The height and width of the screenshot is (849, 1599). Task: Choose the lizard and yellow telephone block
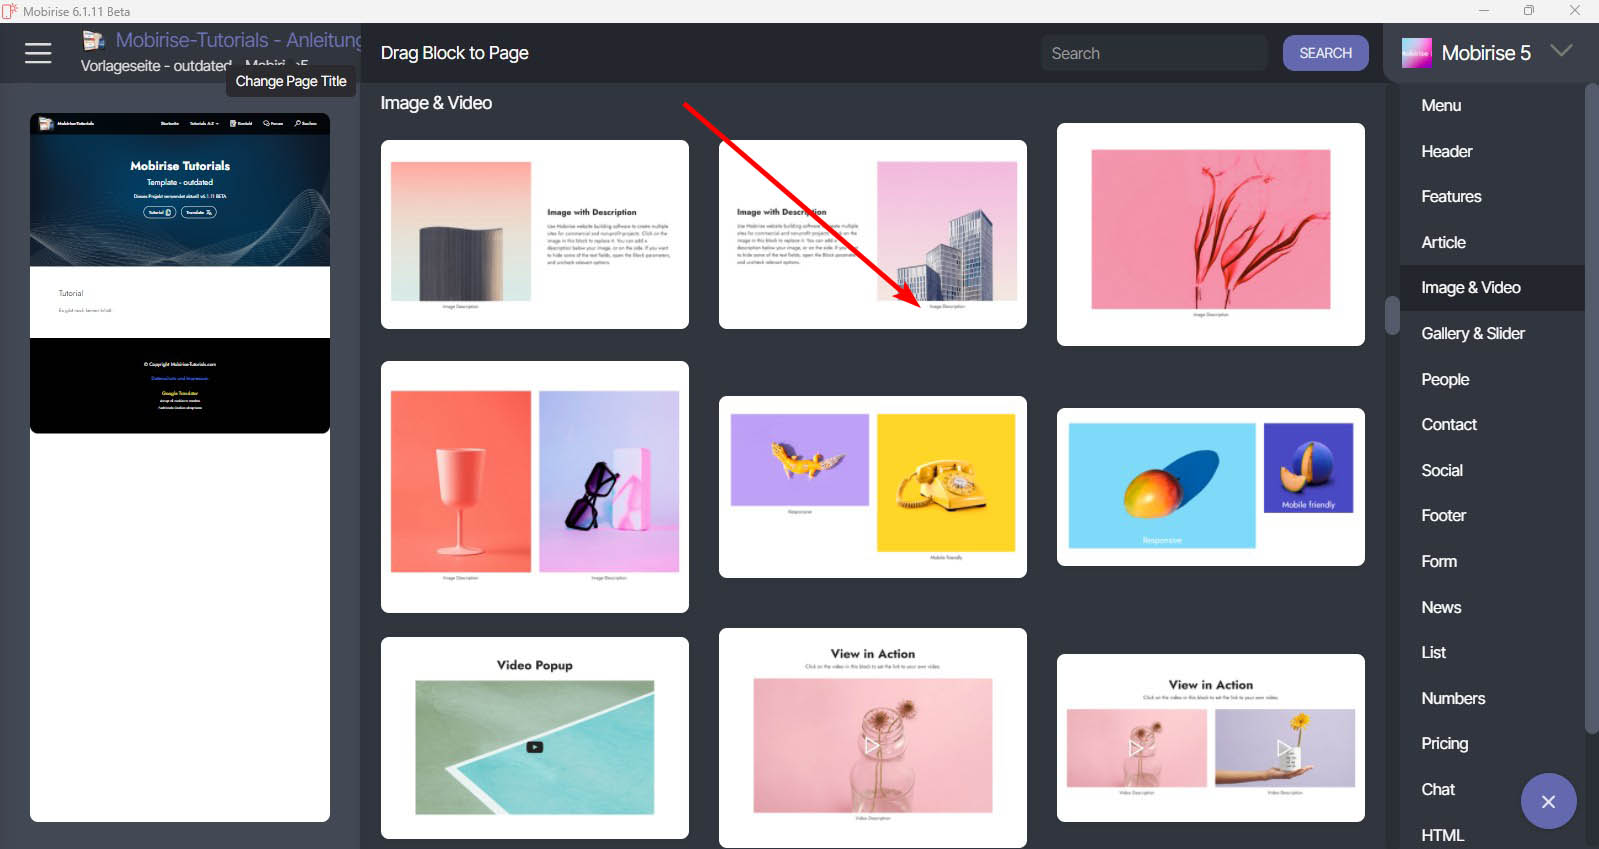[873, 487]
